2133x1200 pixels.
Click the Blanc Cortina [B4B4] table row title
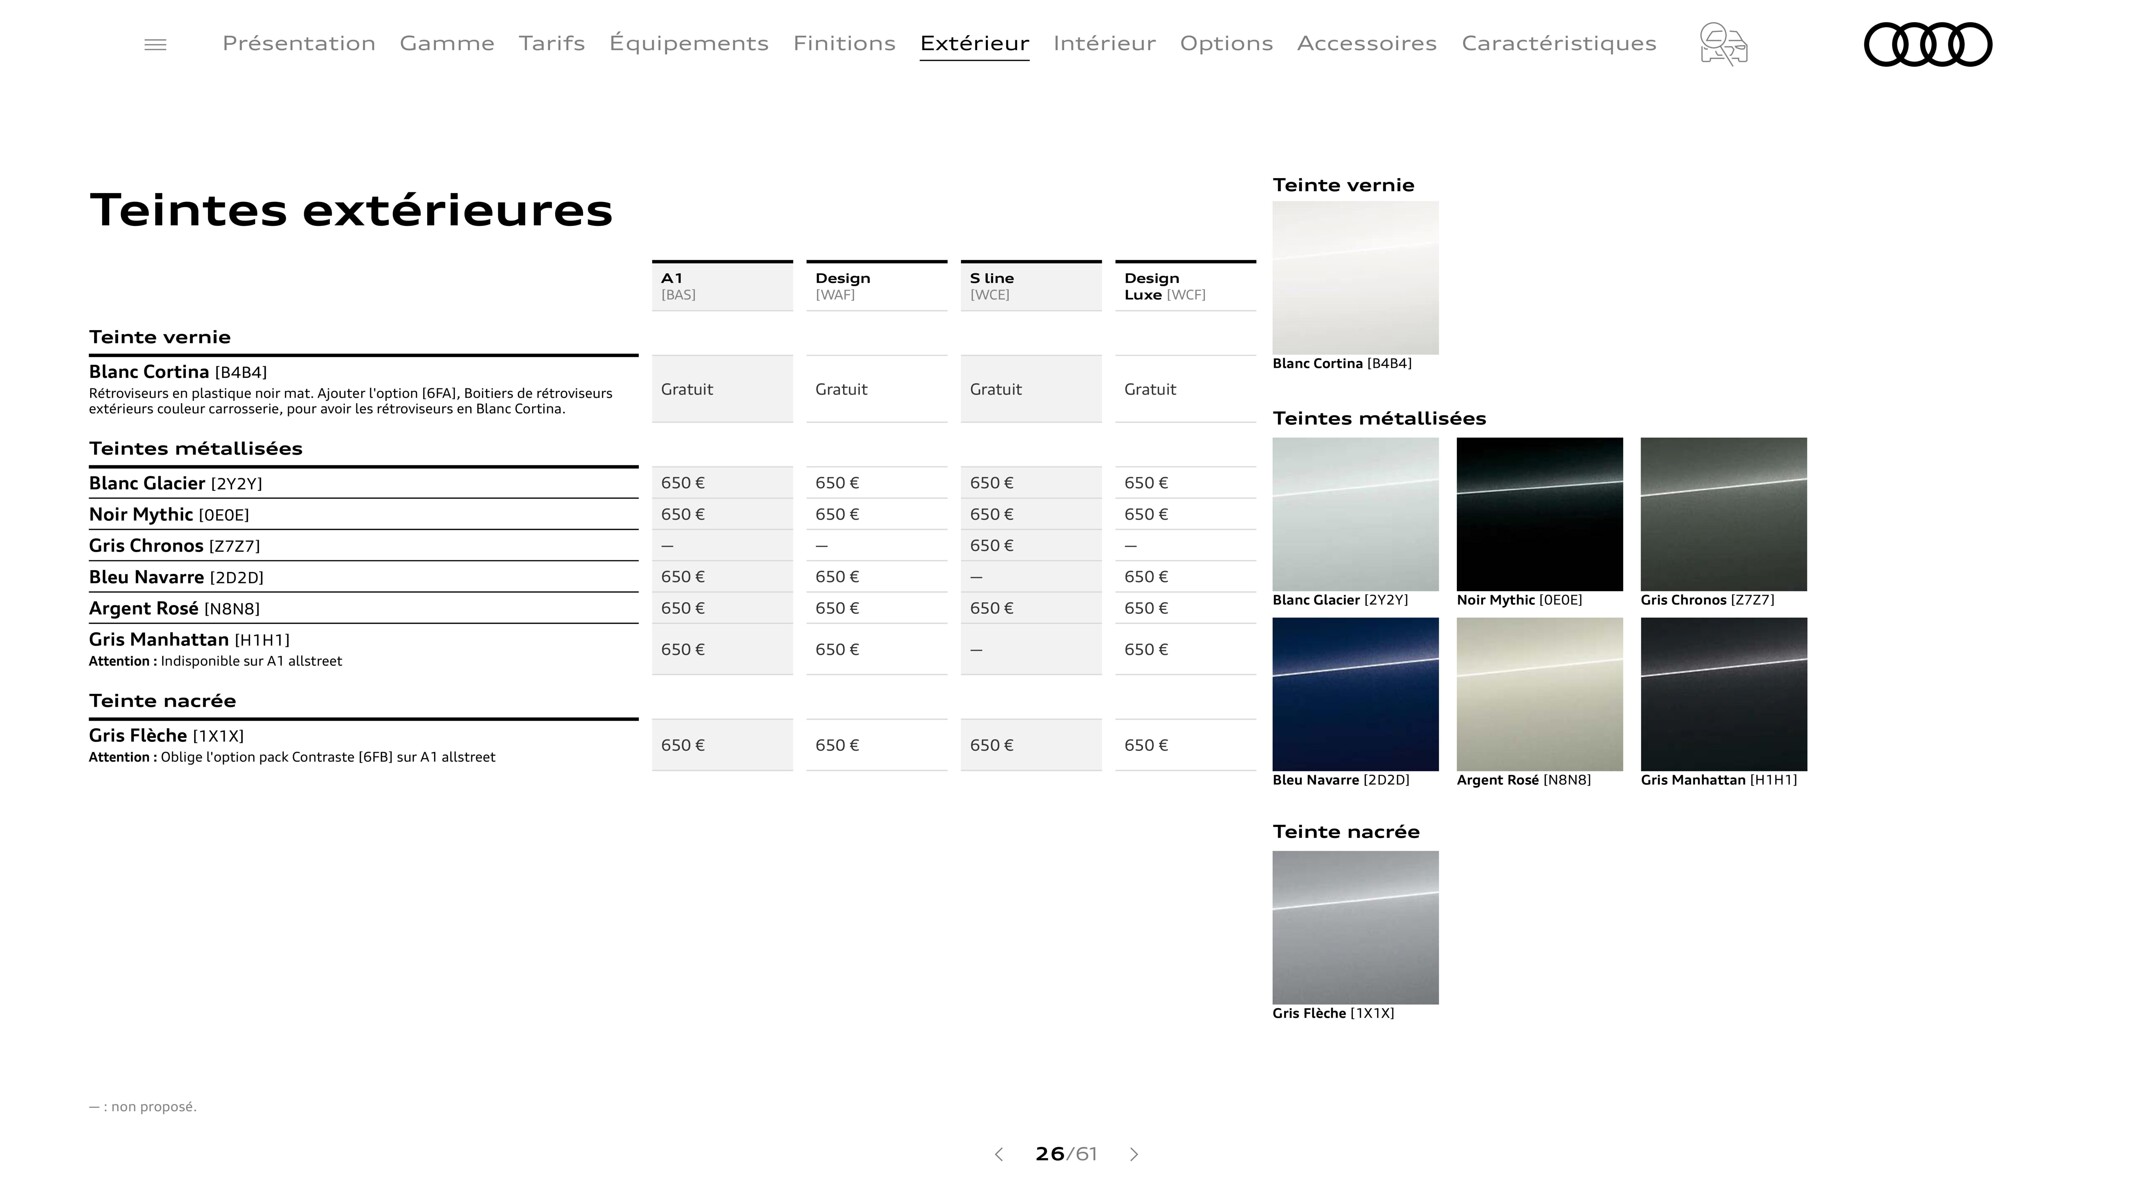point(178,372)
